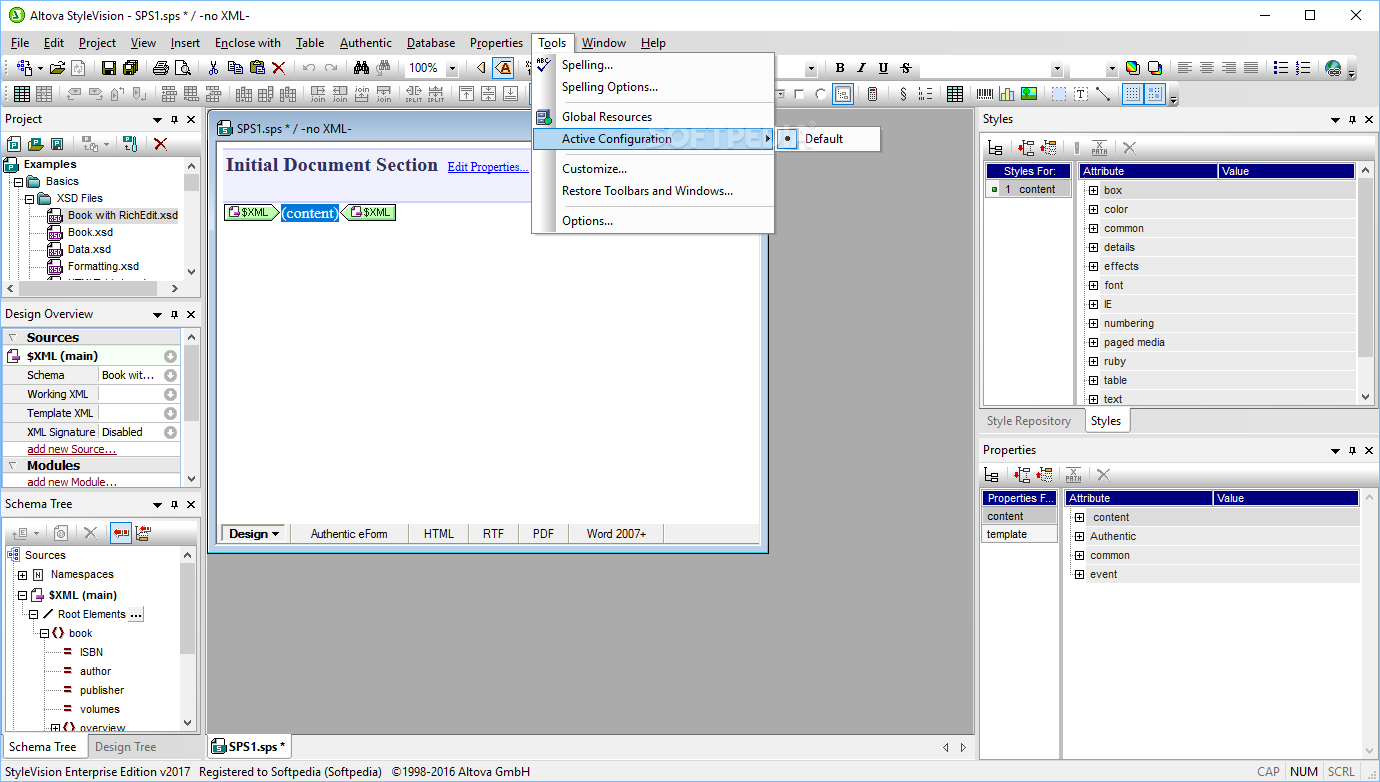Screen dimensions: 1380x782
Task: Insert image icon
Action: 1029,94
